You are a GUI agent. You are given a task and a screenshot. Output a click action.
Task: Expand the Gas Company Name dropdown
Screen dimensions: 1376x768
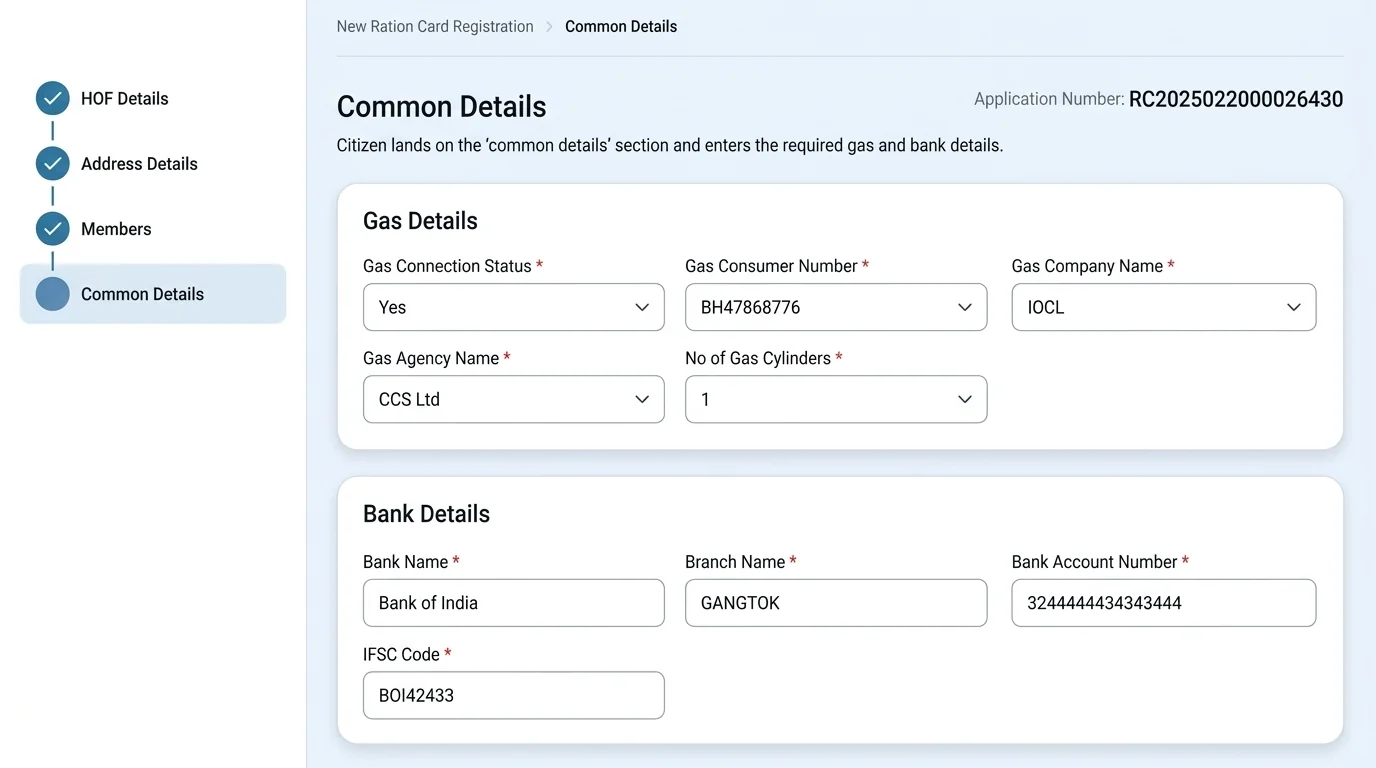1164,307
